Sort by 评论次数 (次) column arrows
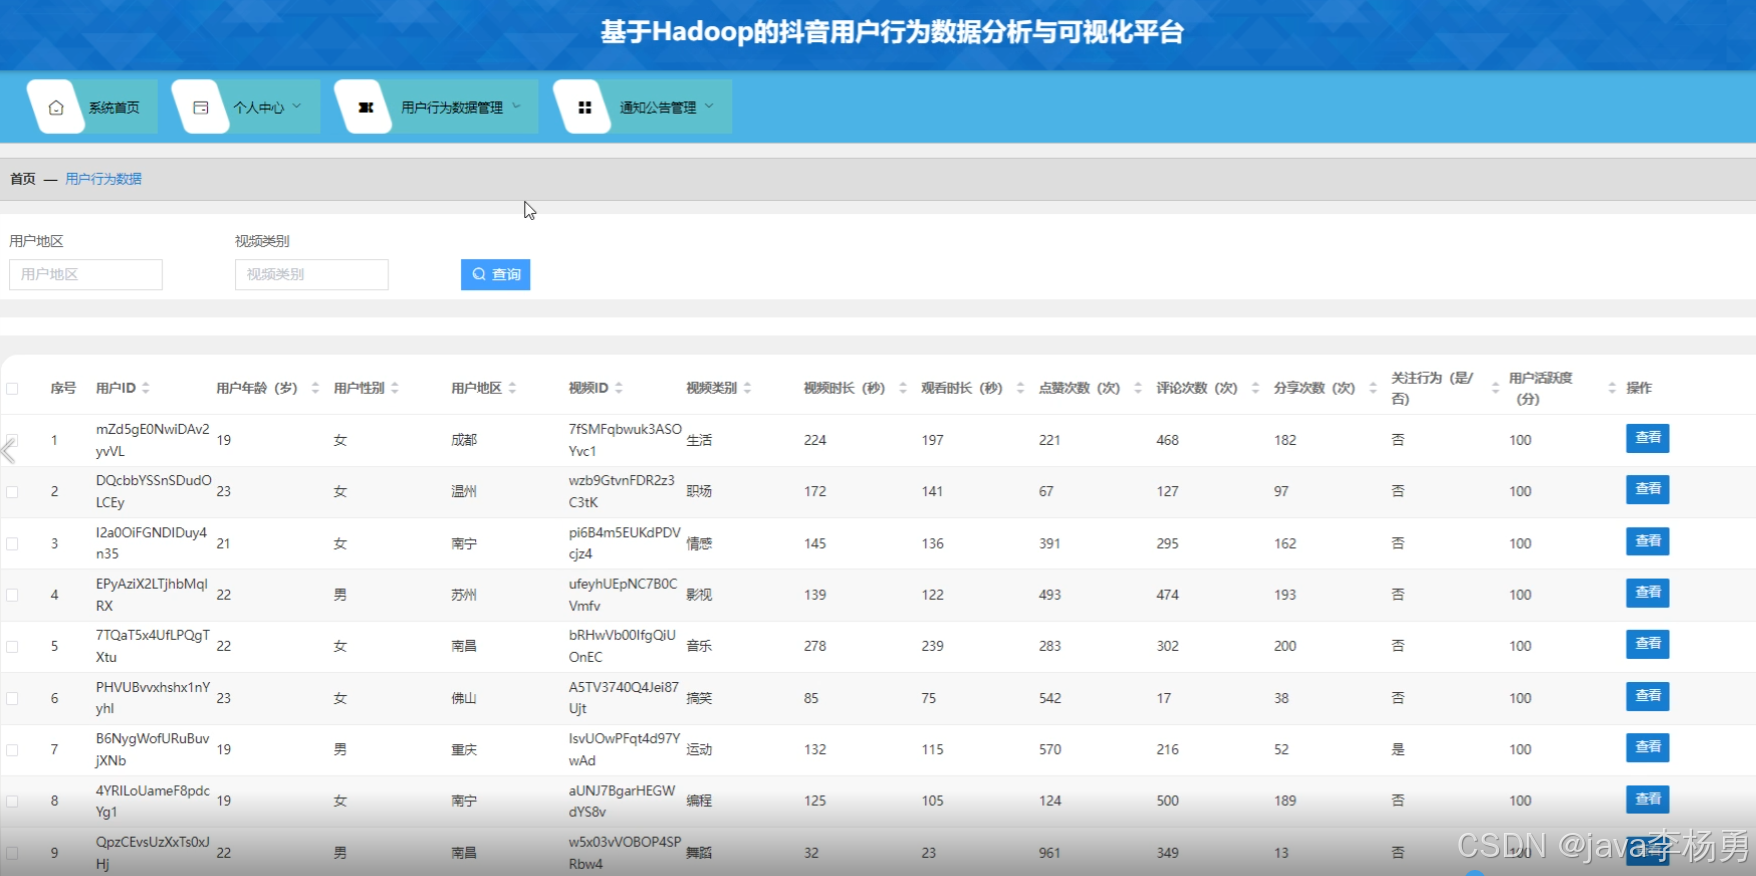This screenshot has width=1756, height=876. (x=1255, y=388)
